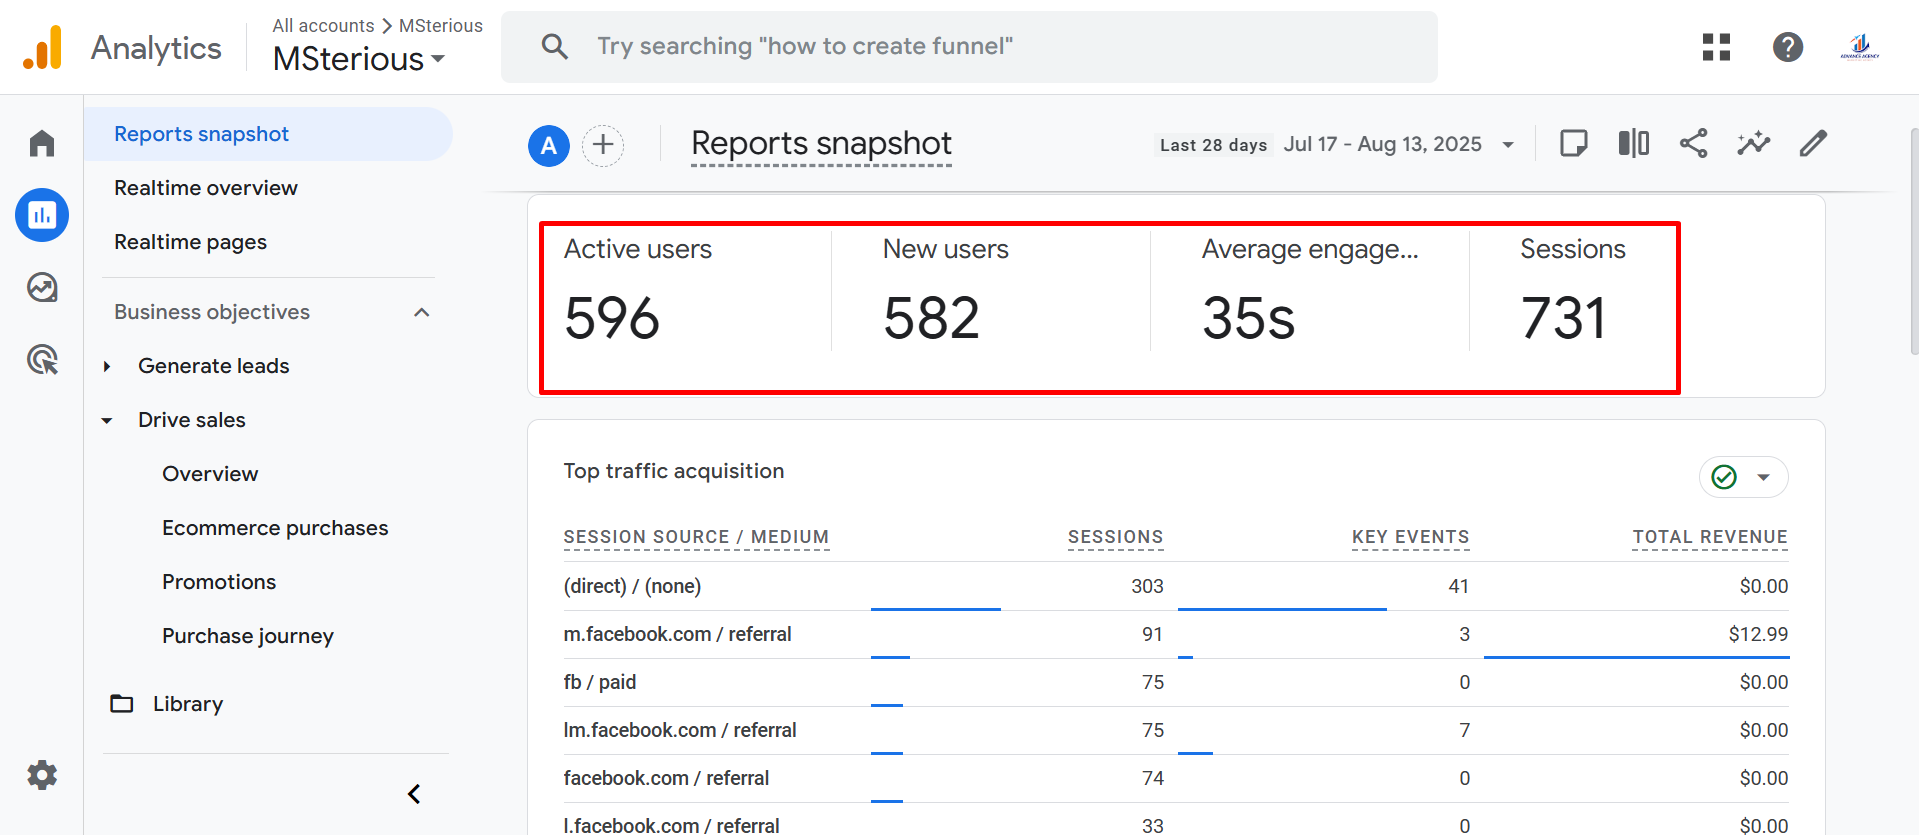Open the data quality checkmark dropdown

tap(1743, 477)
